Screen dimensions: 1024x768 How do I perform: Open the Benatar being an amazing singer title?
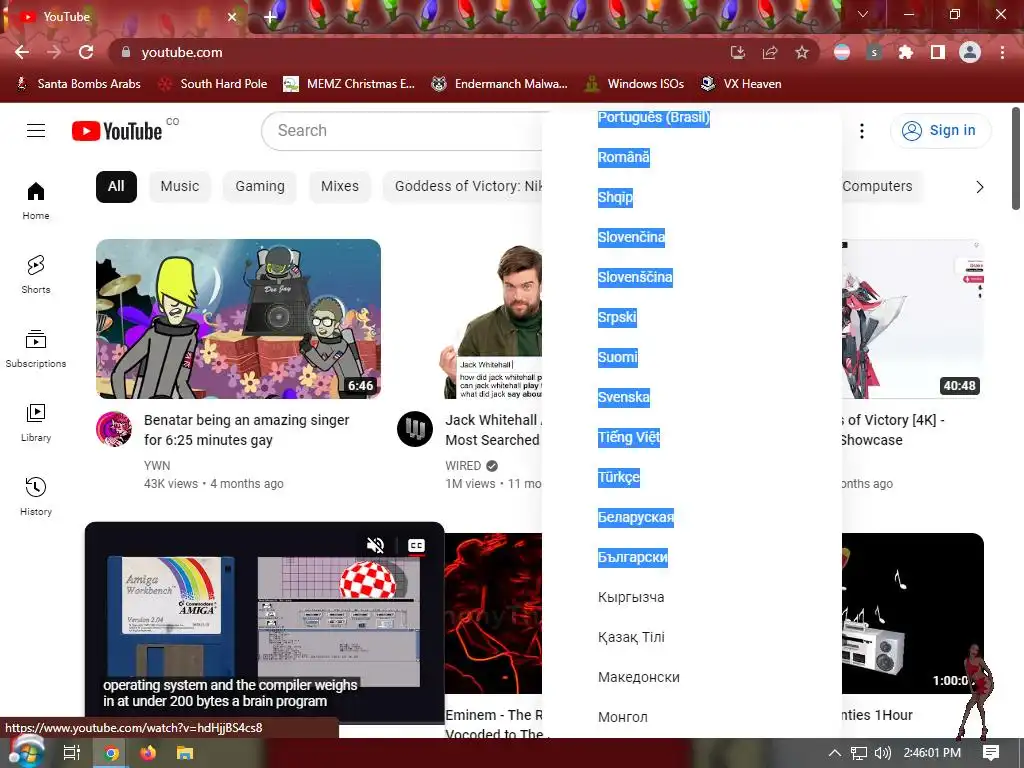coord(247,430)
